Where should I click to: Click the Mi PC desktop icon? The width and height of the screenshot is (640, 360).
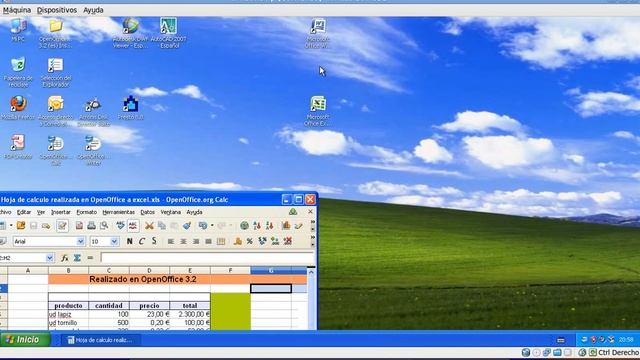pyautogui.click(x=18, y=30)
